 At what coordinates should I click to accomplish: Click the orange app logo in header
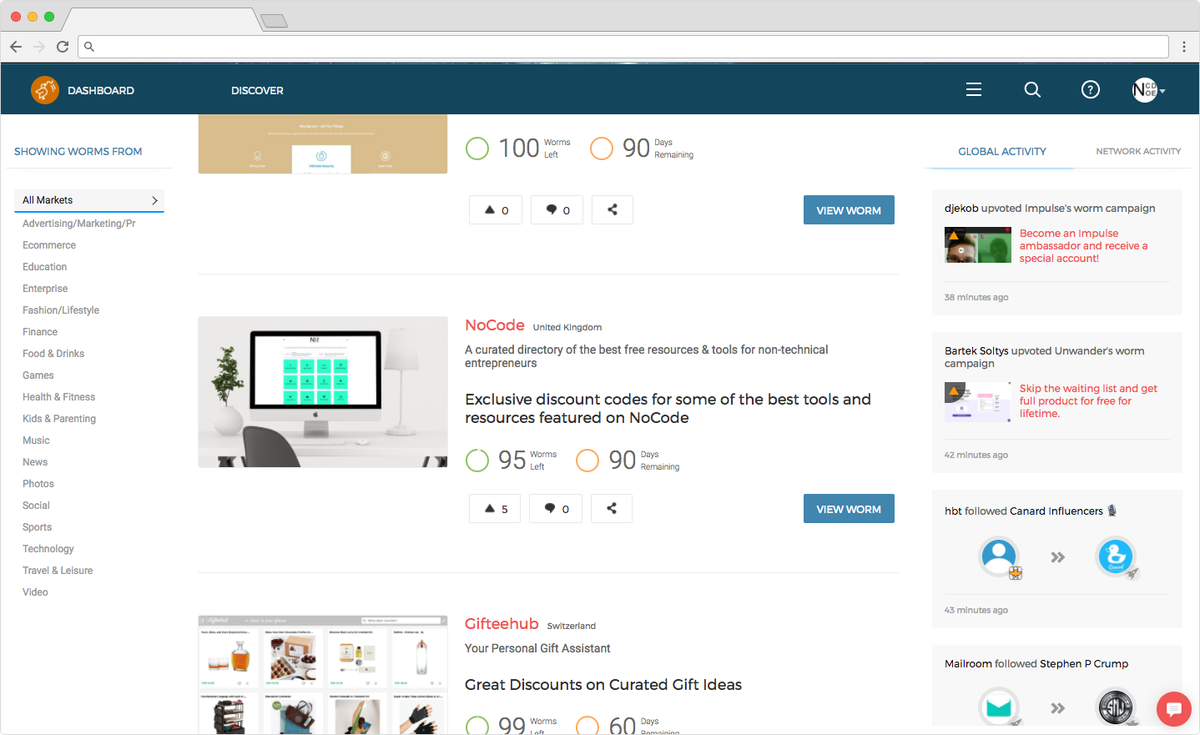[45, 90]
